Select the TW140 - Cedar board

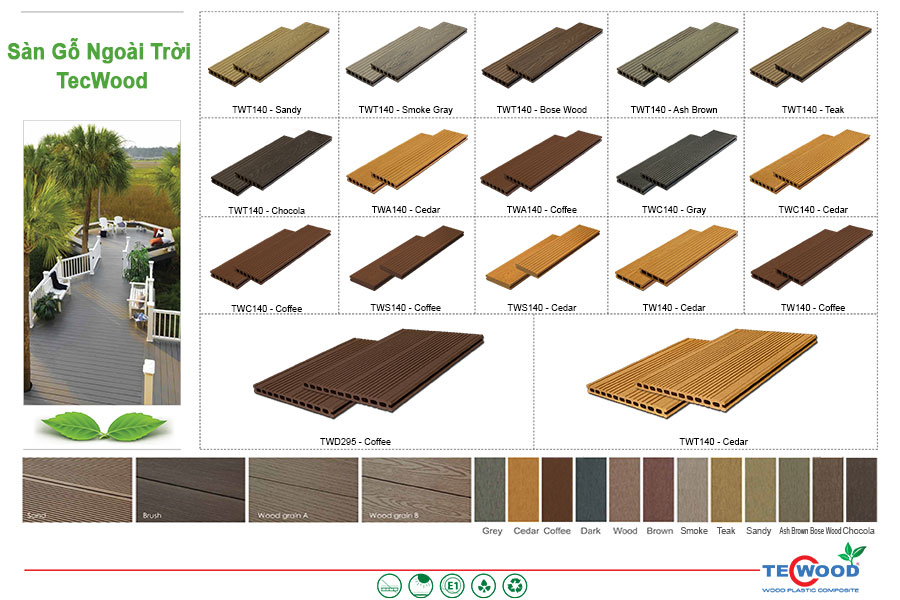676,257
